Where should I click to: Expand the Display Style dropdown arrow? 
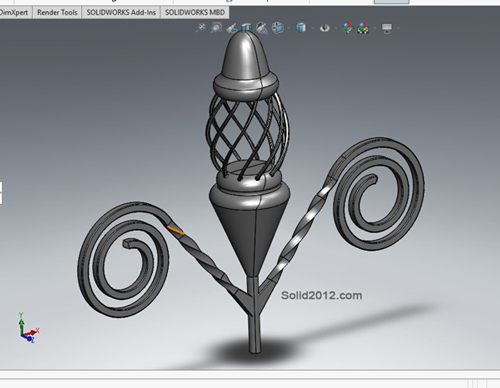(312, 28)
